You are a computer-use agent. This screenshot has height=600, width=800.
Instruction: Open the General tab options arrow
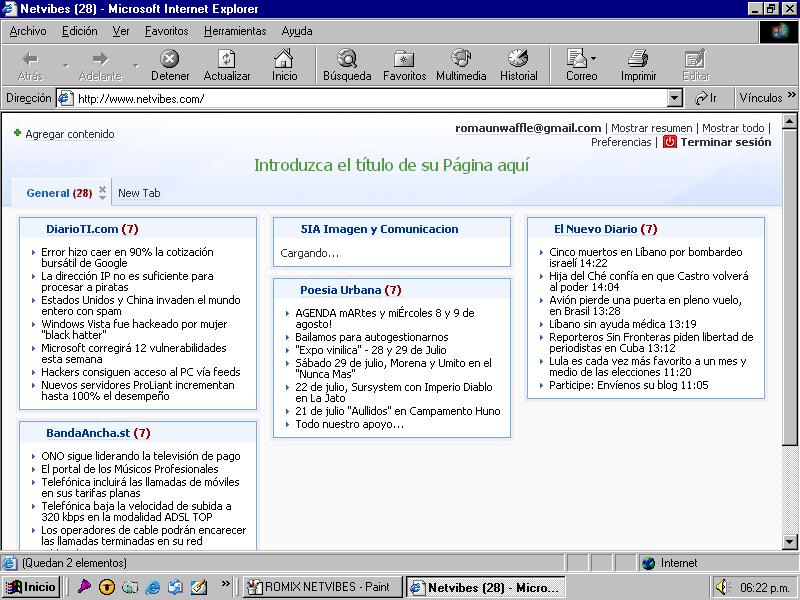click(x=103, y=197)
